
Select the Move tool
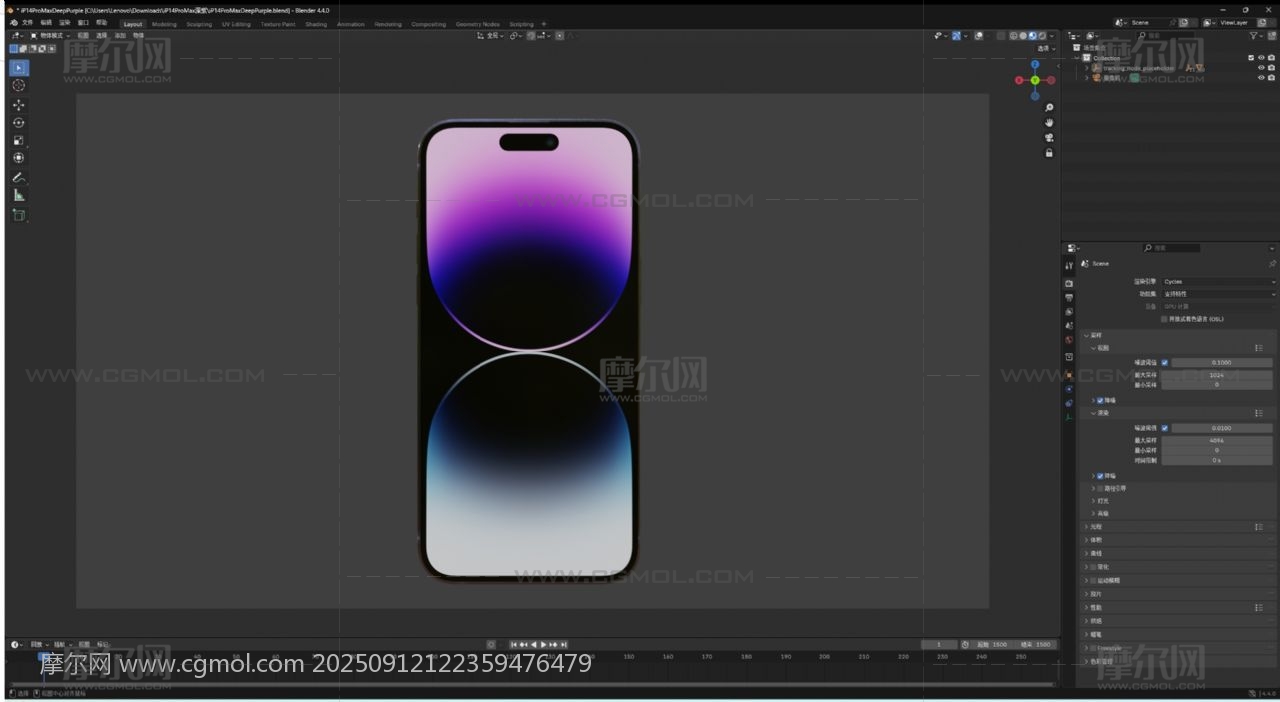(x=19, y=105)
